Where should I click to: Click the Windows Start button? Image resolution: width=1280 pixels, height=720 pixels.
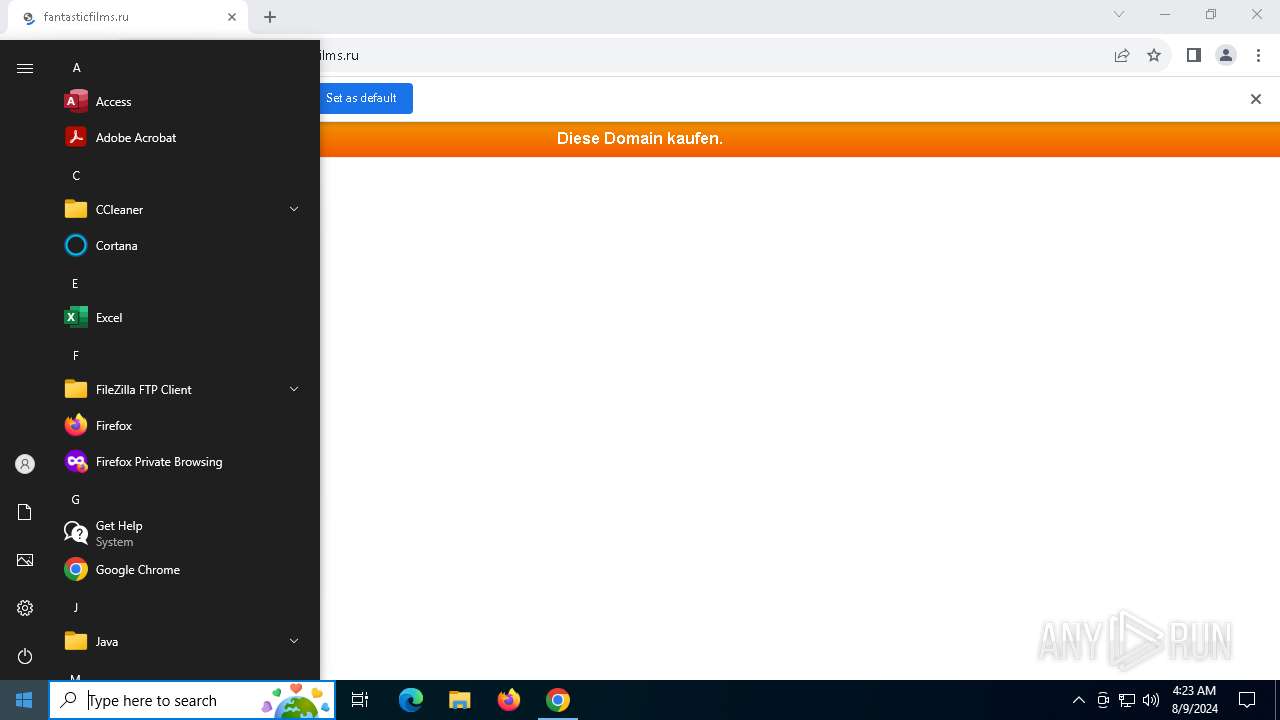pyautogui.click(x=24, y=700)
